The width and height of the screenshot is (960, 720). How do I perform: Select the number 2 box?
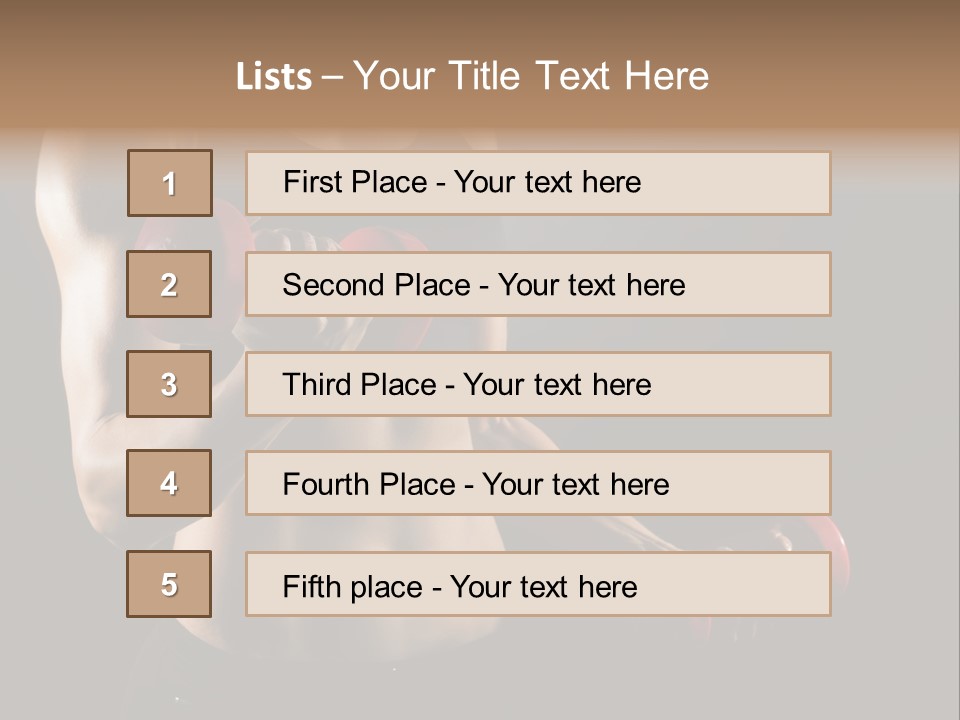click(170, 284)
